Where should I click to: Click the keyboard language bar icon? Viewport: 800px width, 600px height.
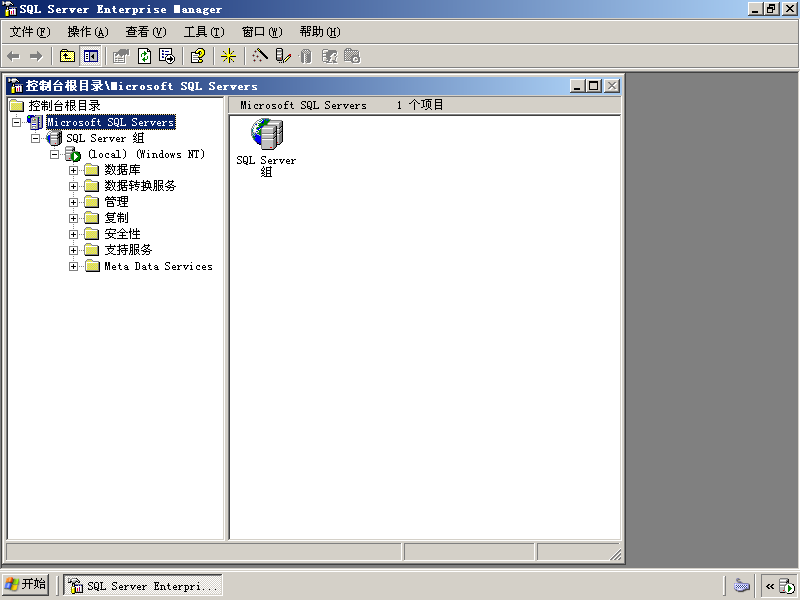pyautogui.click(x=741, y=585)
